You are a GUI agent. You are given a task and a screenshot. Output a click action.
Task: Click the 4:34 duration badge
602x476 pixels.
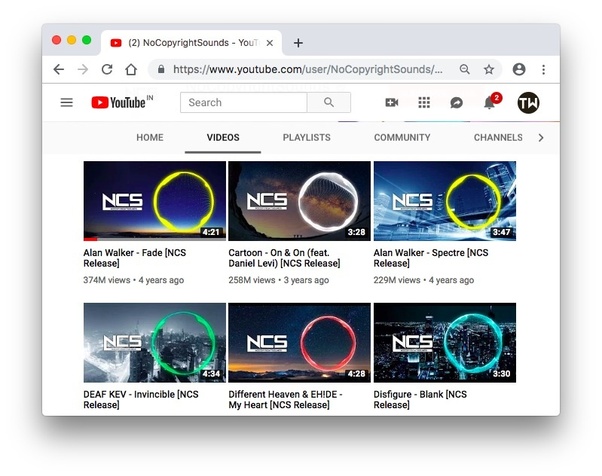click(211, 374)
